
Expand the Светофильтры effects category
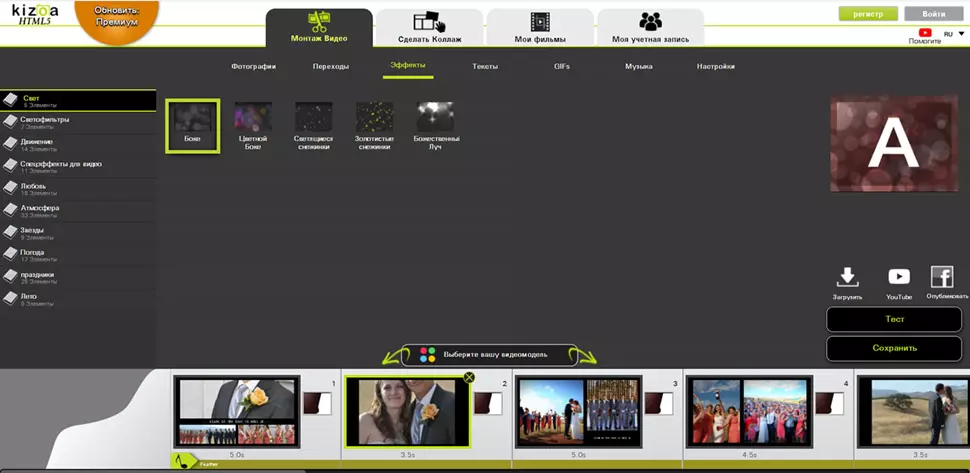[45, 120]
